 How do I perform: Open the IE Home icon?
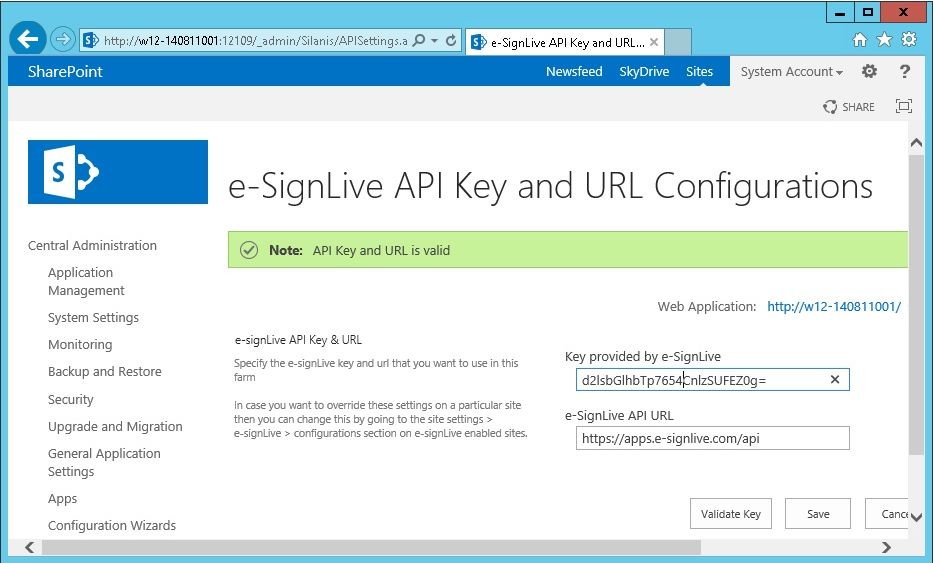pos(860,40)
